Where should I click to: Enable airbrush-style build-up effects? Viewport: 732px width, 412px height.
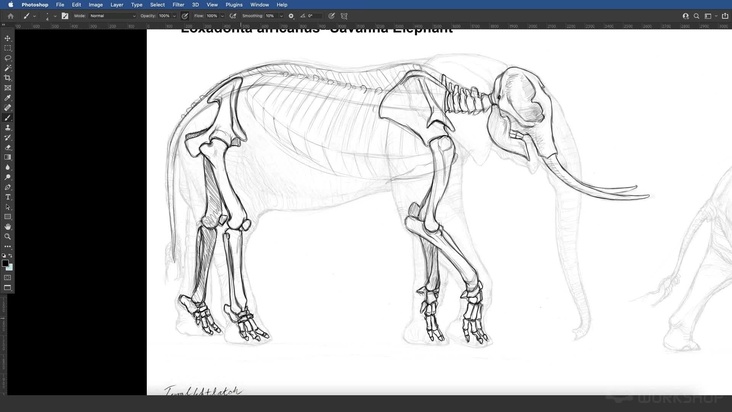232,16
